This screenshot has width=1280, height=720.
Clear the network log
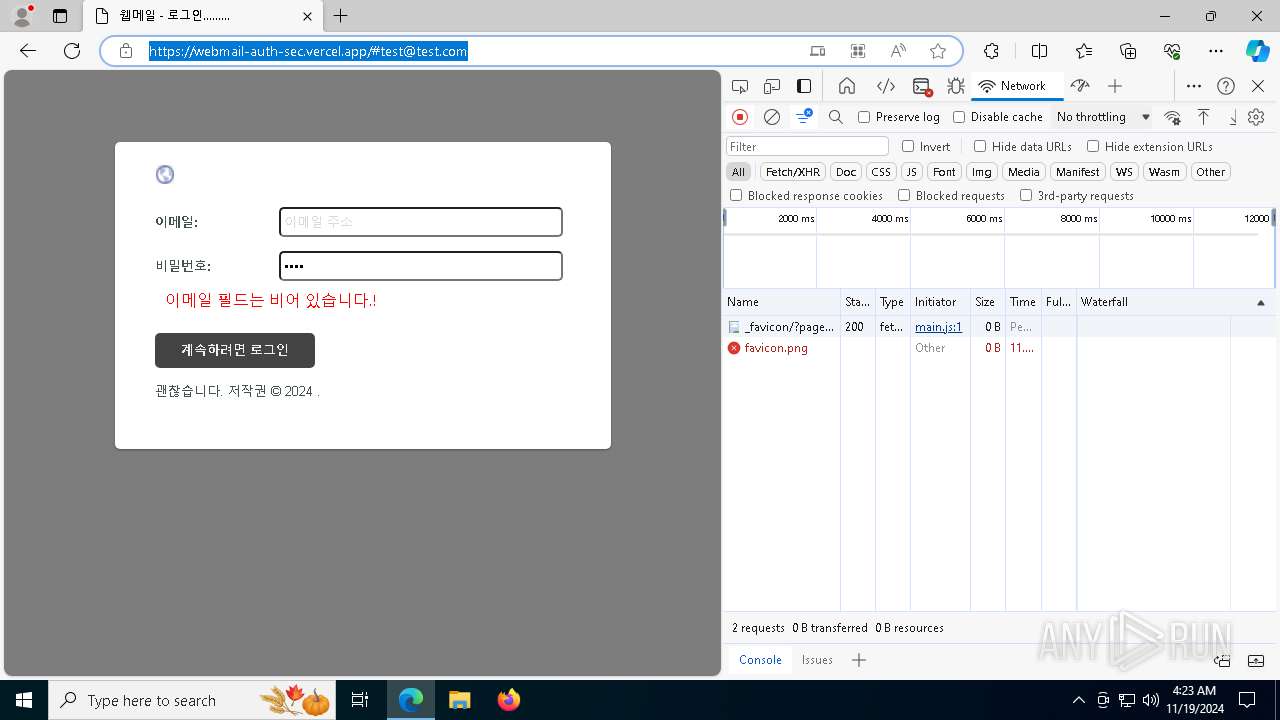point(772,117)
